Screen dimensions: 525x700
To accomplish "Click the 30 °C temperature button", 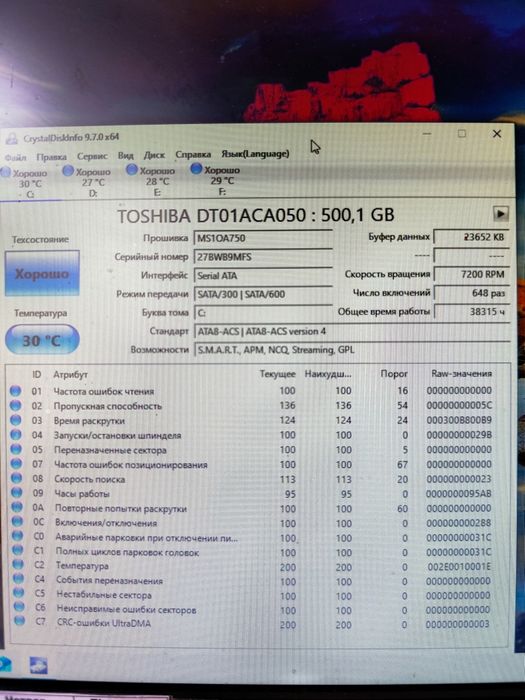I will (x=42, y=341).
